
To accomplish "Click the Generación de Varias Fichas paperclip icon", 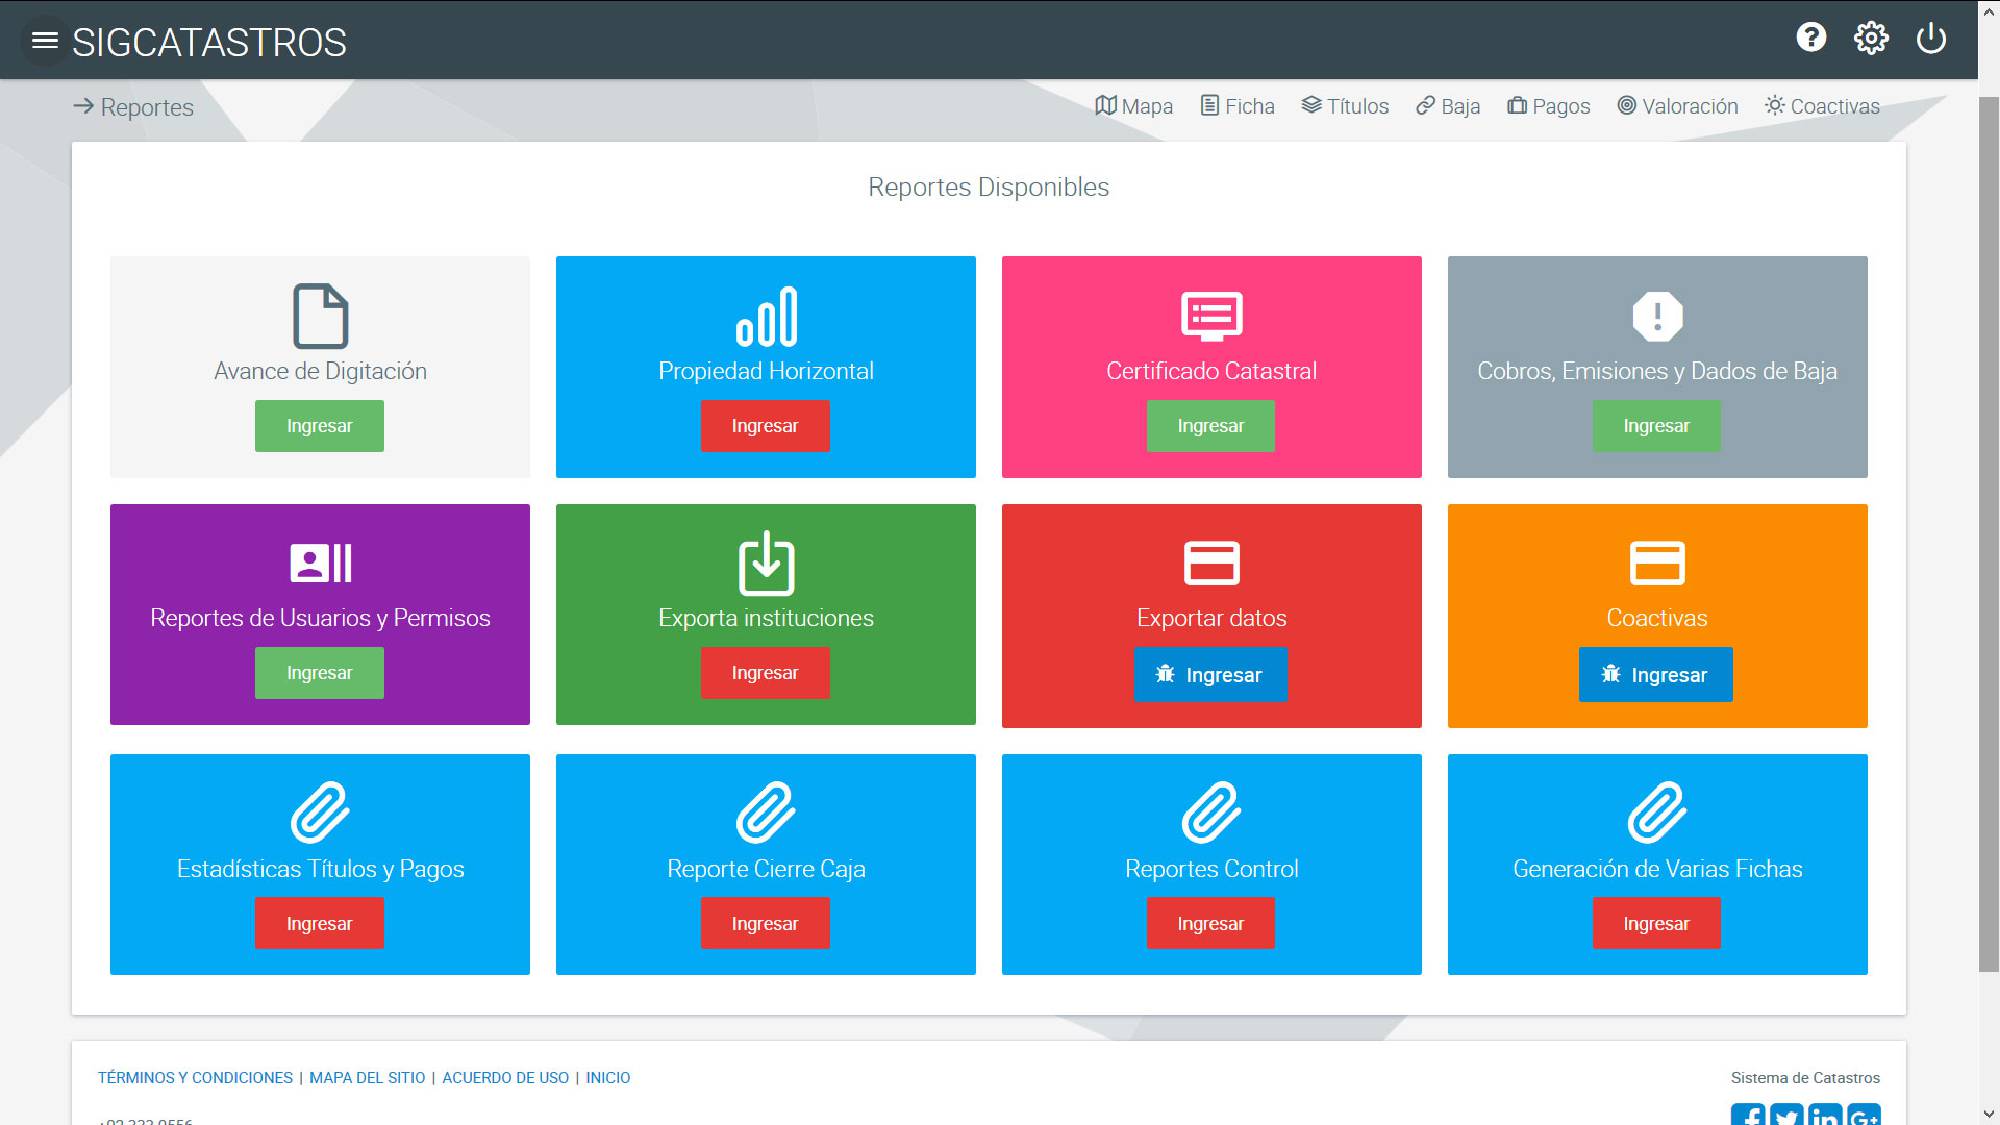I will coord(1657,812).
